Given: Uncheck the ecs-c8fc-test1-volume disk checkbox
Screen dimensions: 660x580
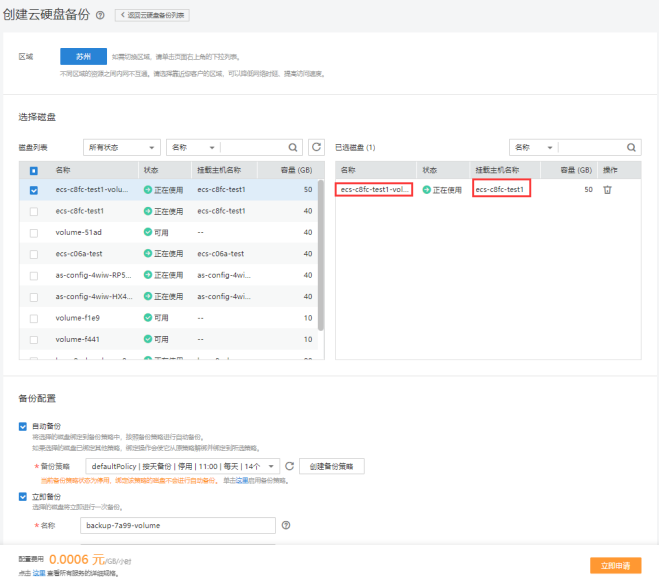Looking at the screenshot, I should (x=34, y=189).
